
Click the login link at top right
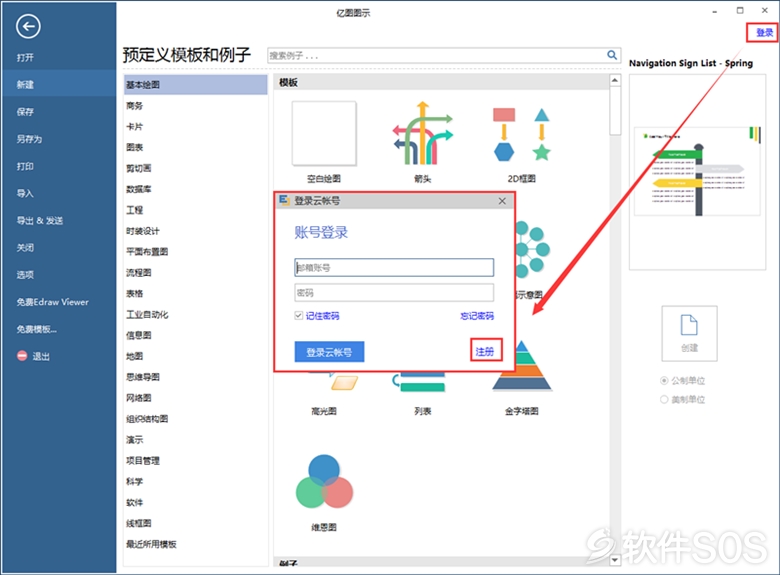(x=764, y=33)
